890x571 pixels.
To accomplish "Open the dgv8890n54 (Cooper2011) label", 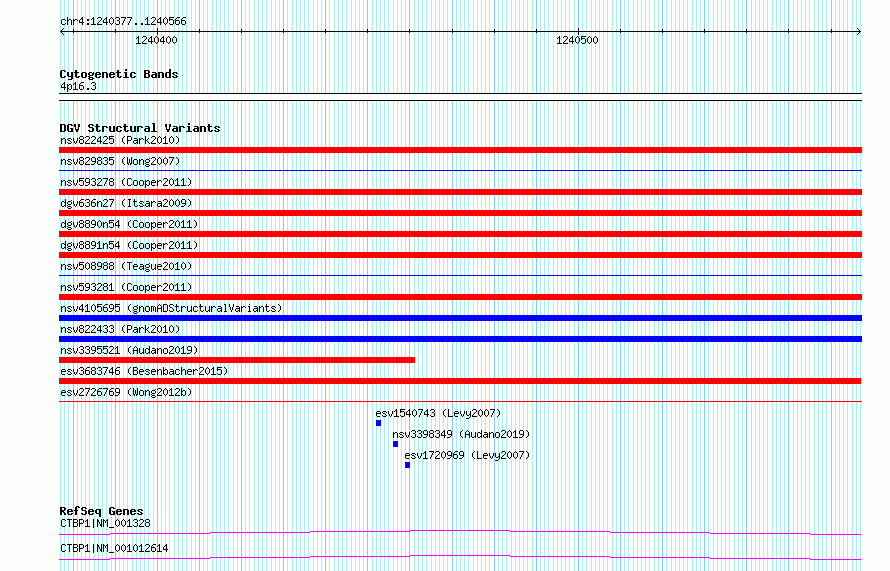I will coord(129,224).
